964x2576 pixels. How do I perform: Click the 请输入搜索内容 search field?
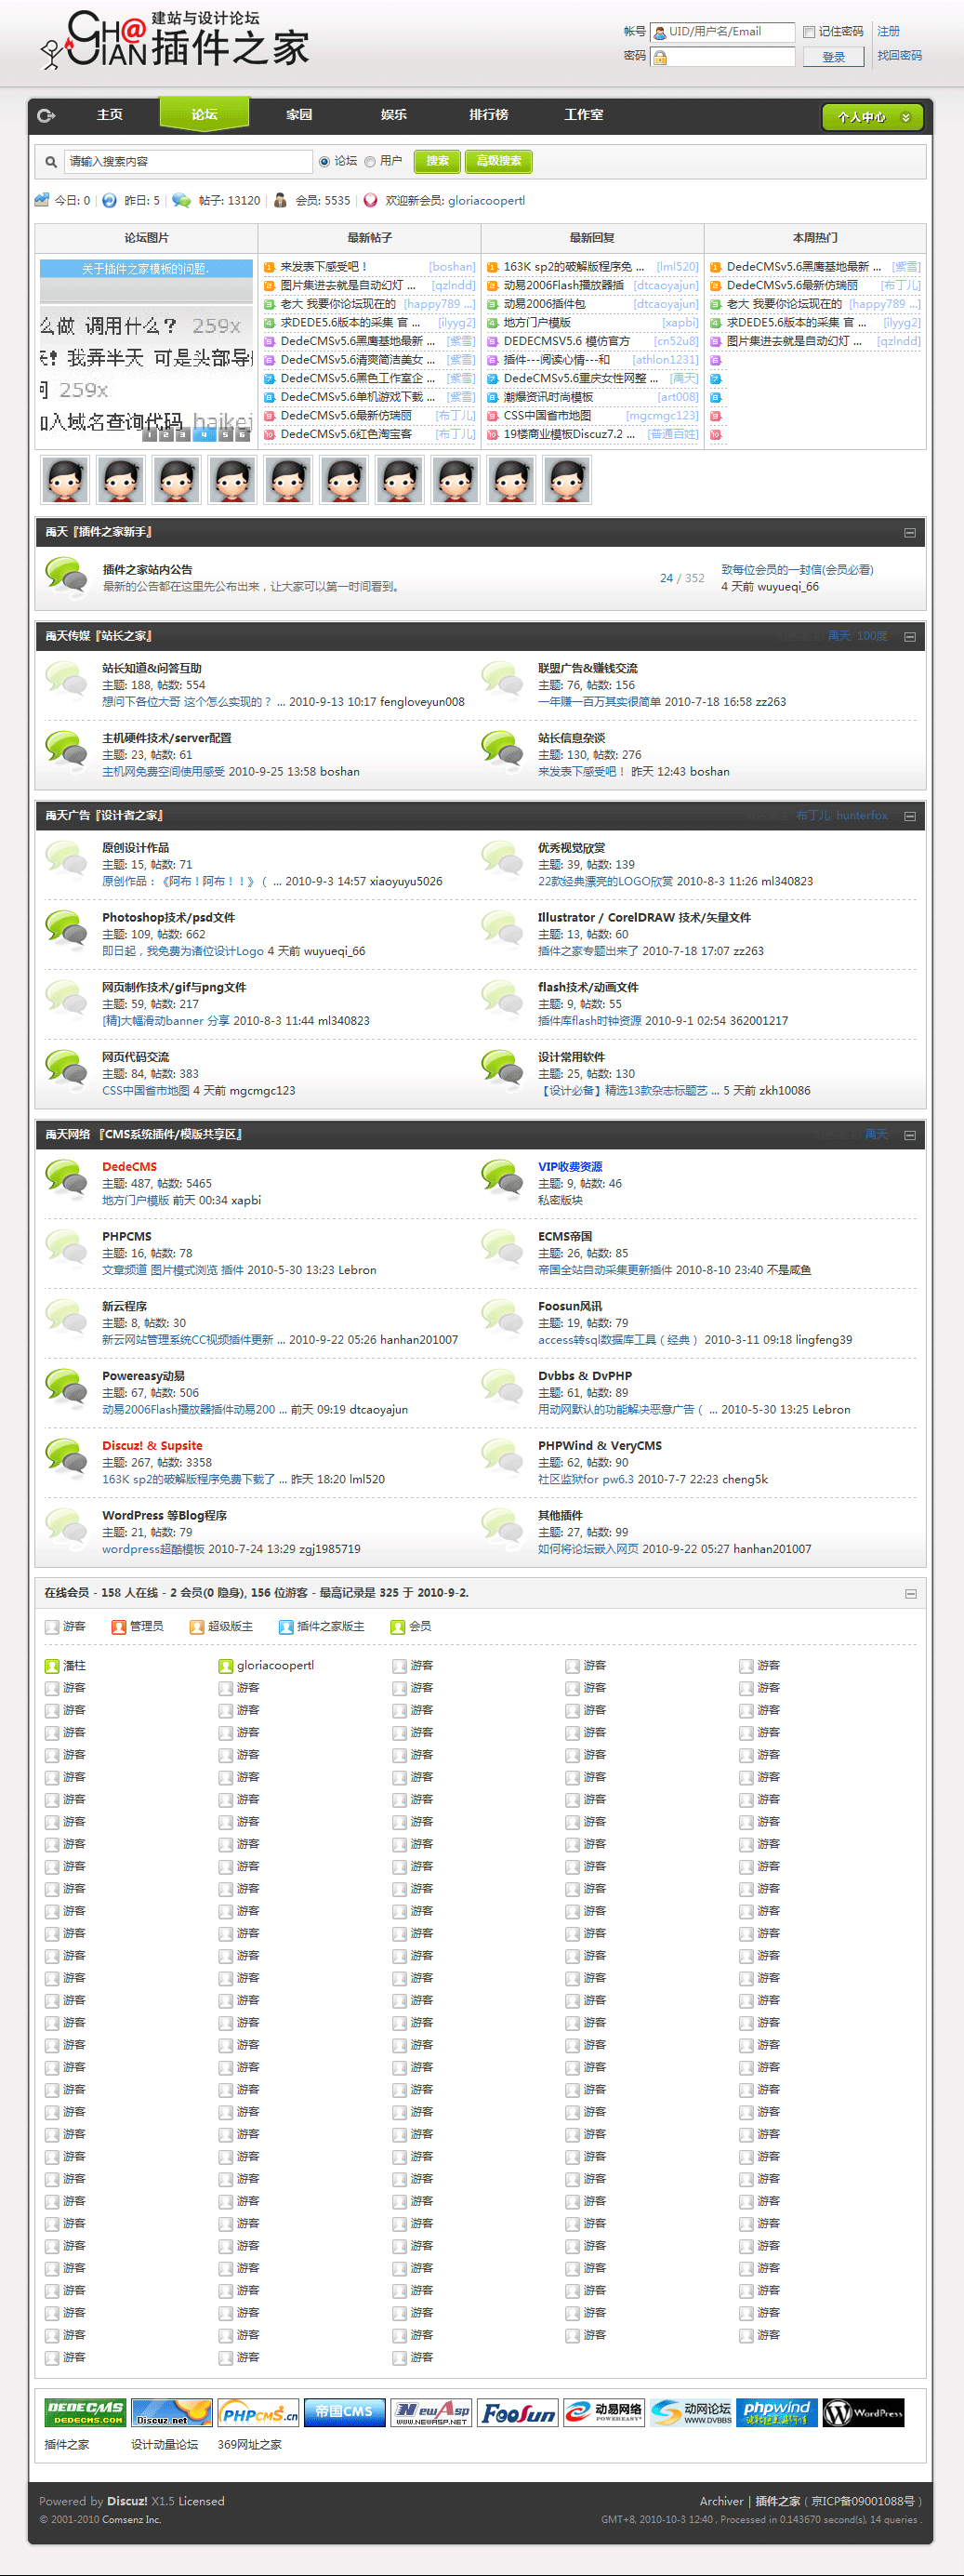pos(188,161)
